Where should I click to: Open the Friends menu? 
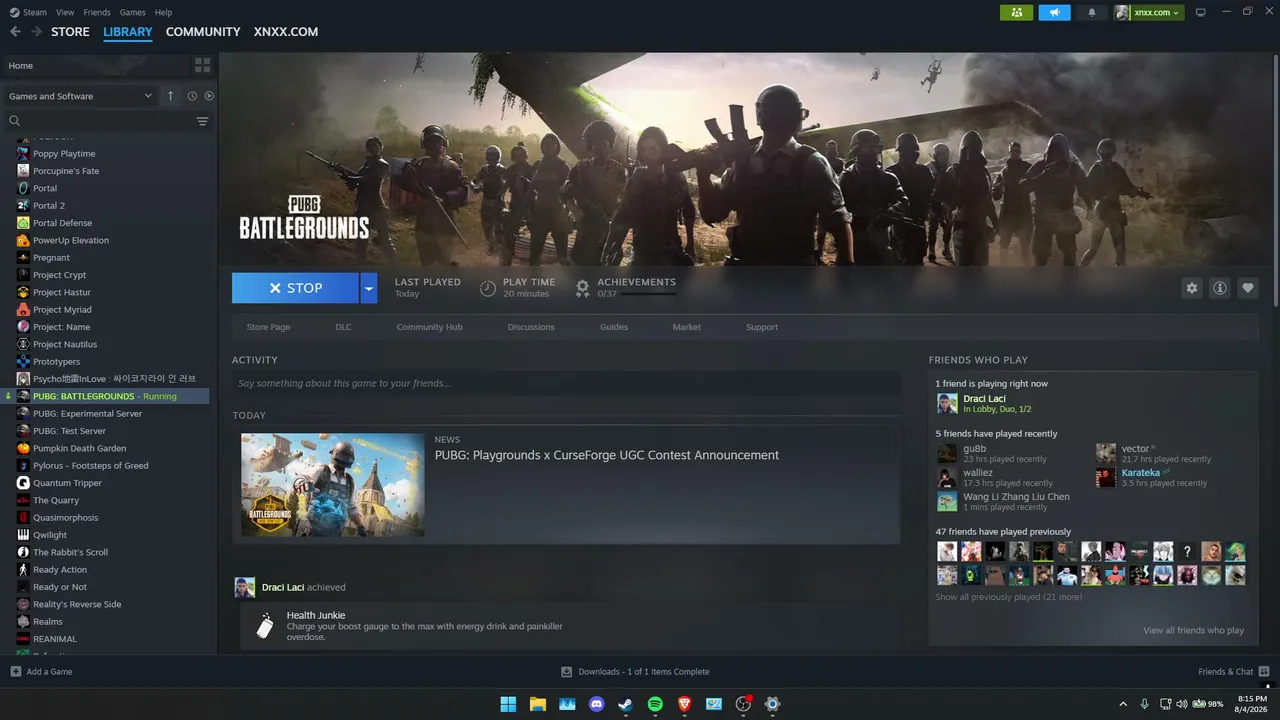coord(97,12)
